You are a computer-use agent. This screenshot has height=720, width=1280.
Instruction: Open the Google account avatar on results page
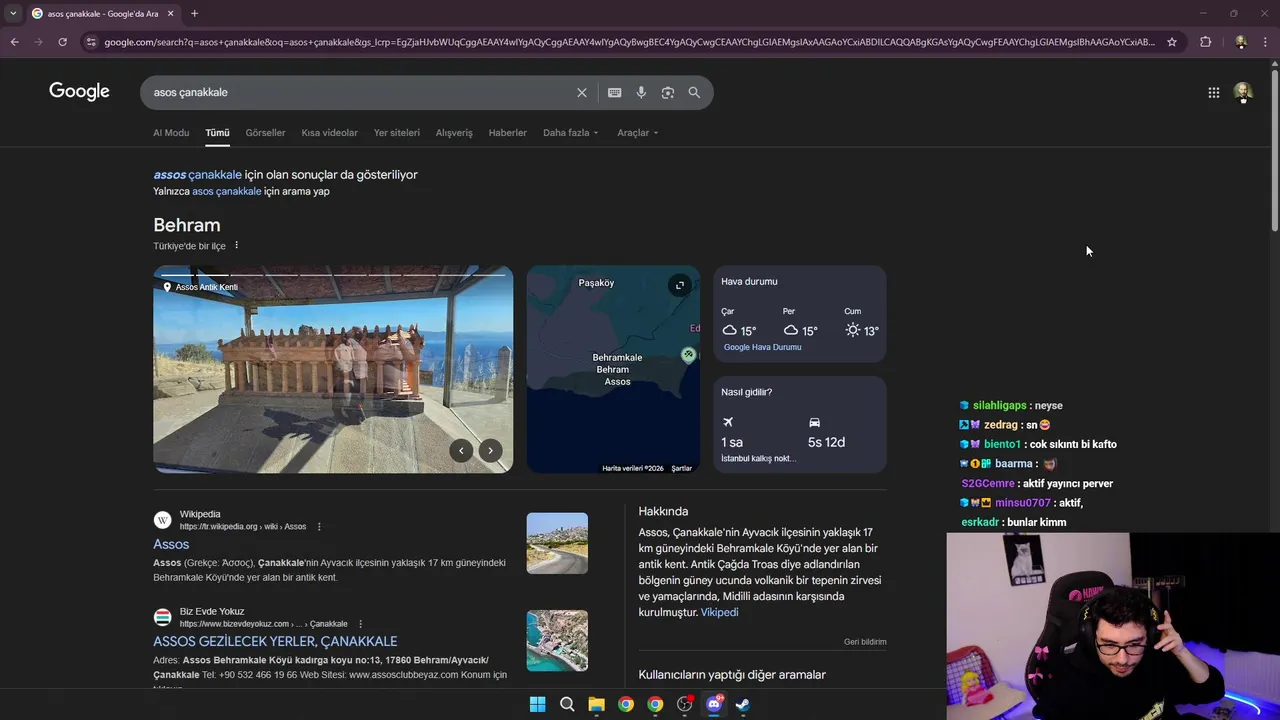point(1242,92)
